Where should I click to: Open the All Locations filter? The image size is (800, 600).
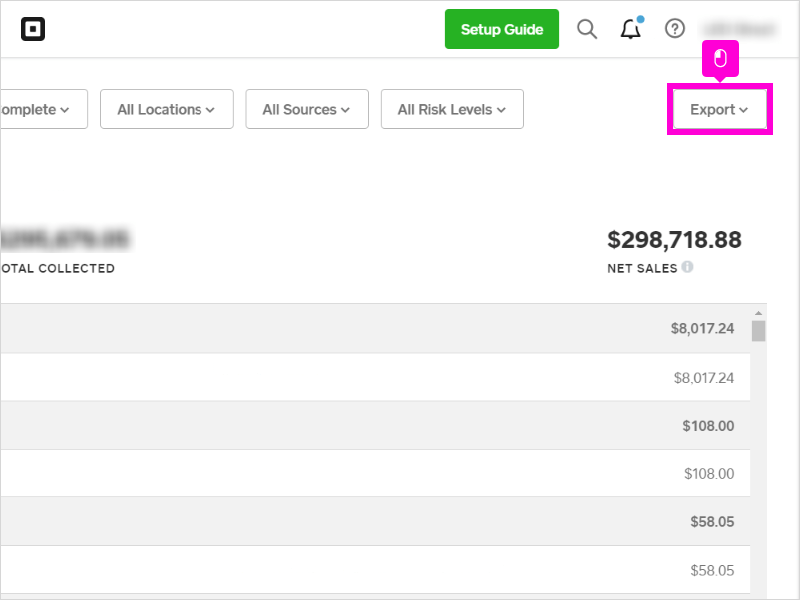[166, 109]
